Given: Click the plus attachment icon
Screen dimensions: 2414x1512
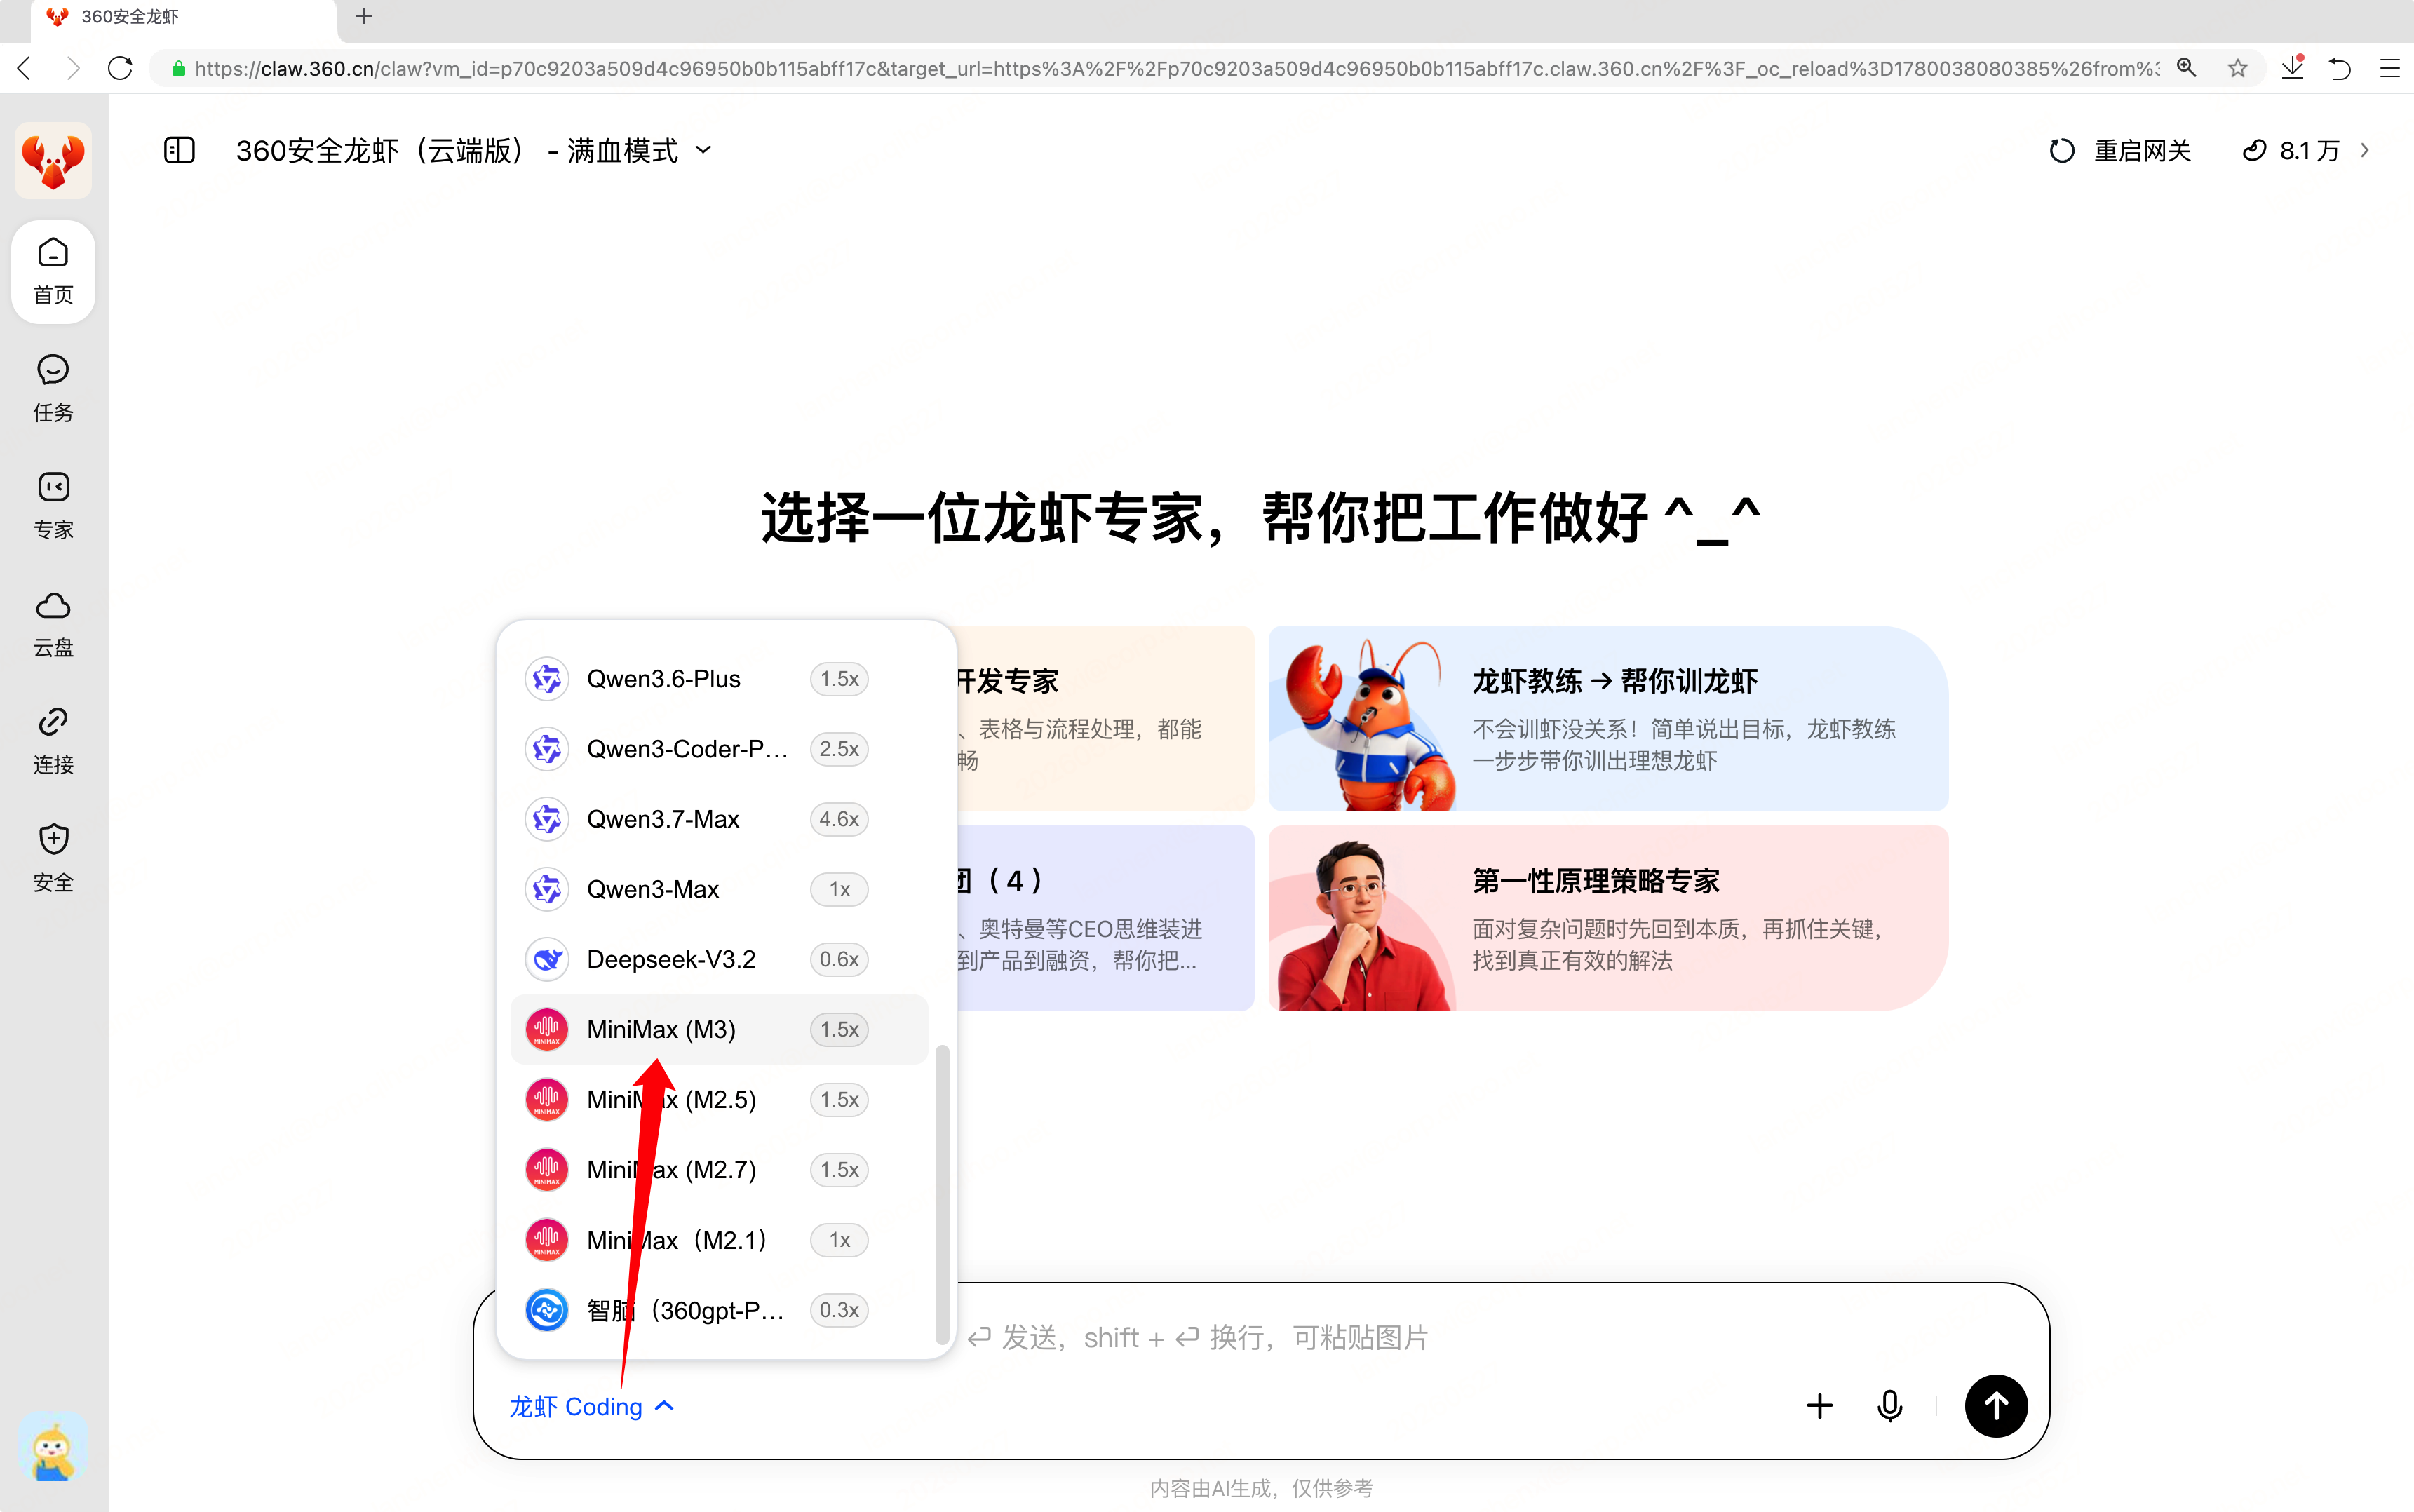Looking at the screenshot, I should pyautogui.click(x=1820, y=1406).
